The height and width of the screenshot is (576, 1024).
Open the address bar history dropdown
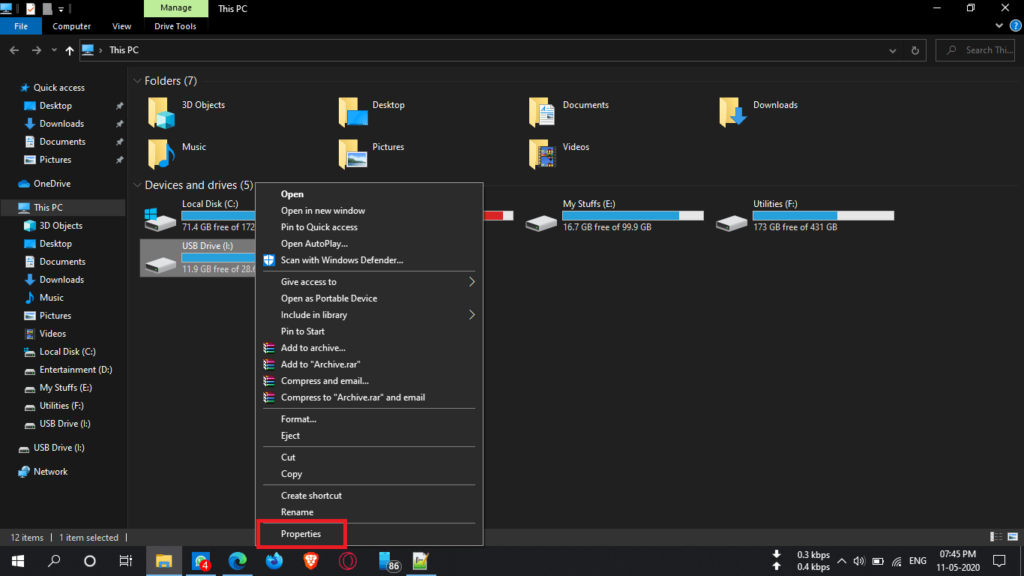point(893,49)
